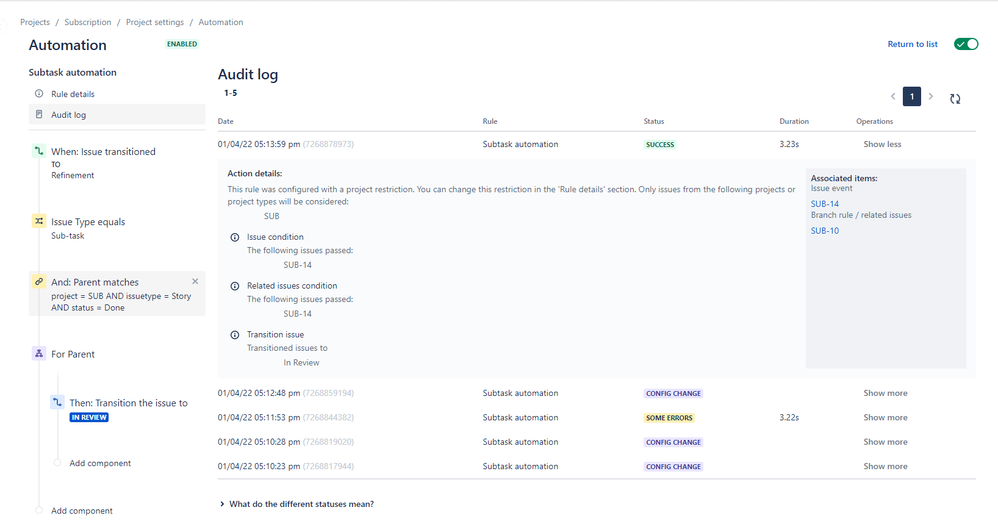Go to previous audit log page
This screenshot has width=998, height=532.
click(x=893, y=97)
